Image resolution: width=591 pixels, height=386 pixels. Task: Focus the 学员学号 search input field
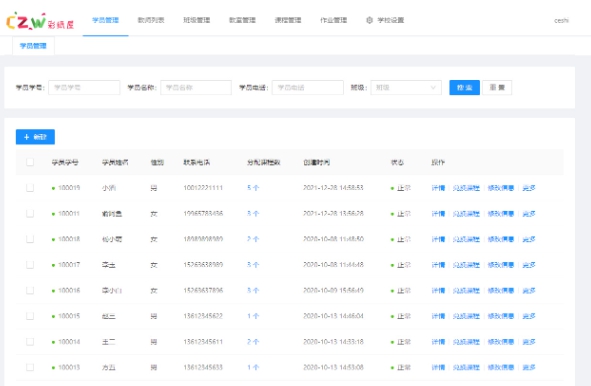[84, 87]
